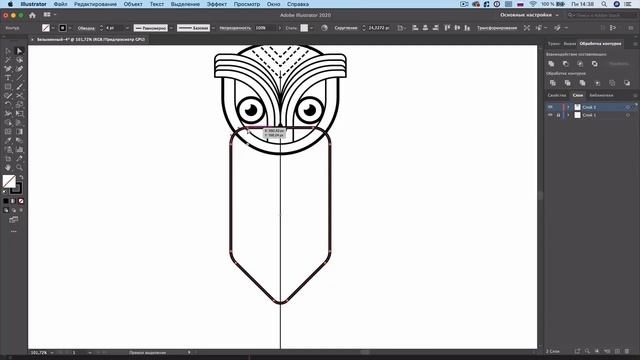
Task: Set the None paint mode button
Action: point(21,201)
